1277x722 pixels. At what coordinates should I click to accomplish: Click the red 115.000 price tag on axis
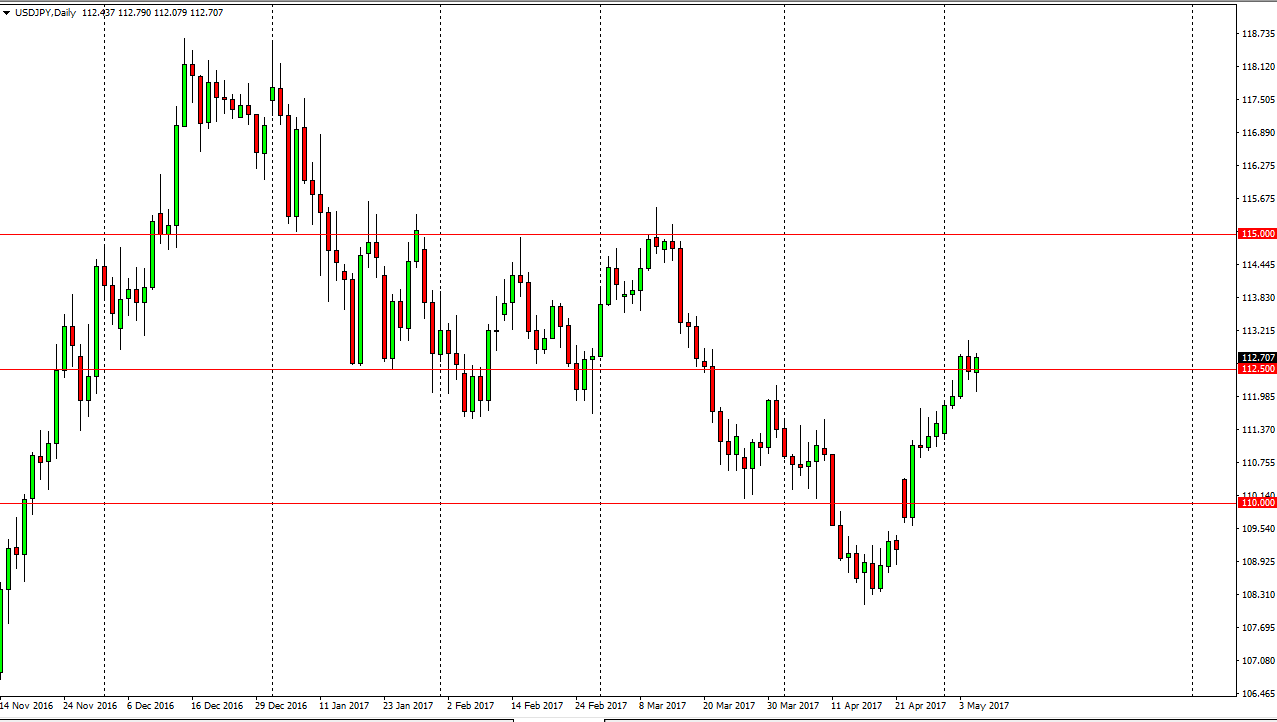tap(1257, 233)
